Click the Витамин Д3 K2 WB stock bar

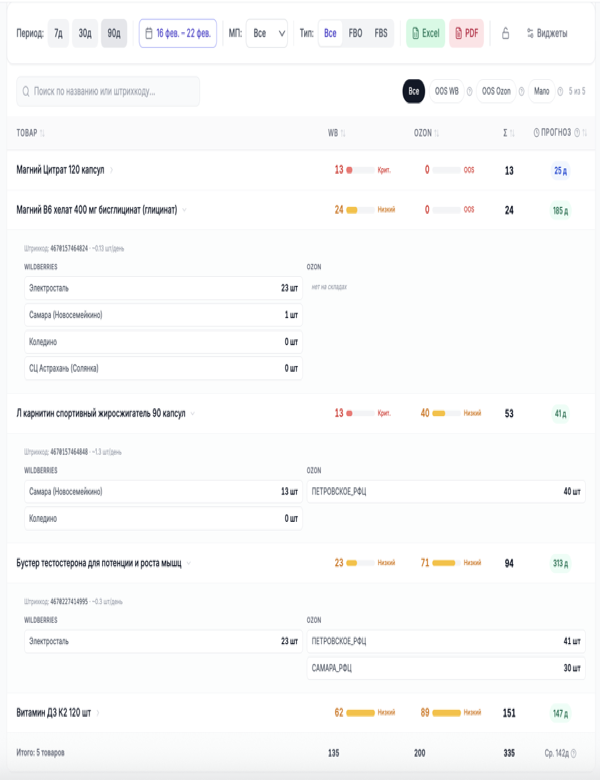pyautogui.click(x=360, y=713)
